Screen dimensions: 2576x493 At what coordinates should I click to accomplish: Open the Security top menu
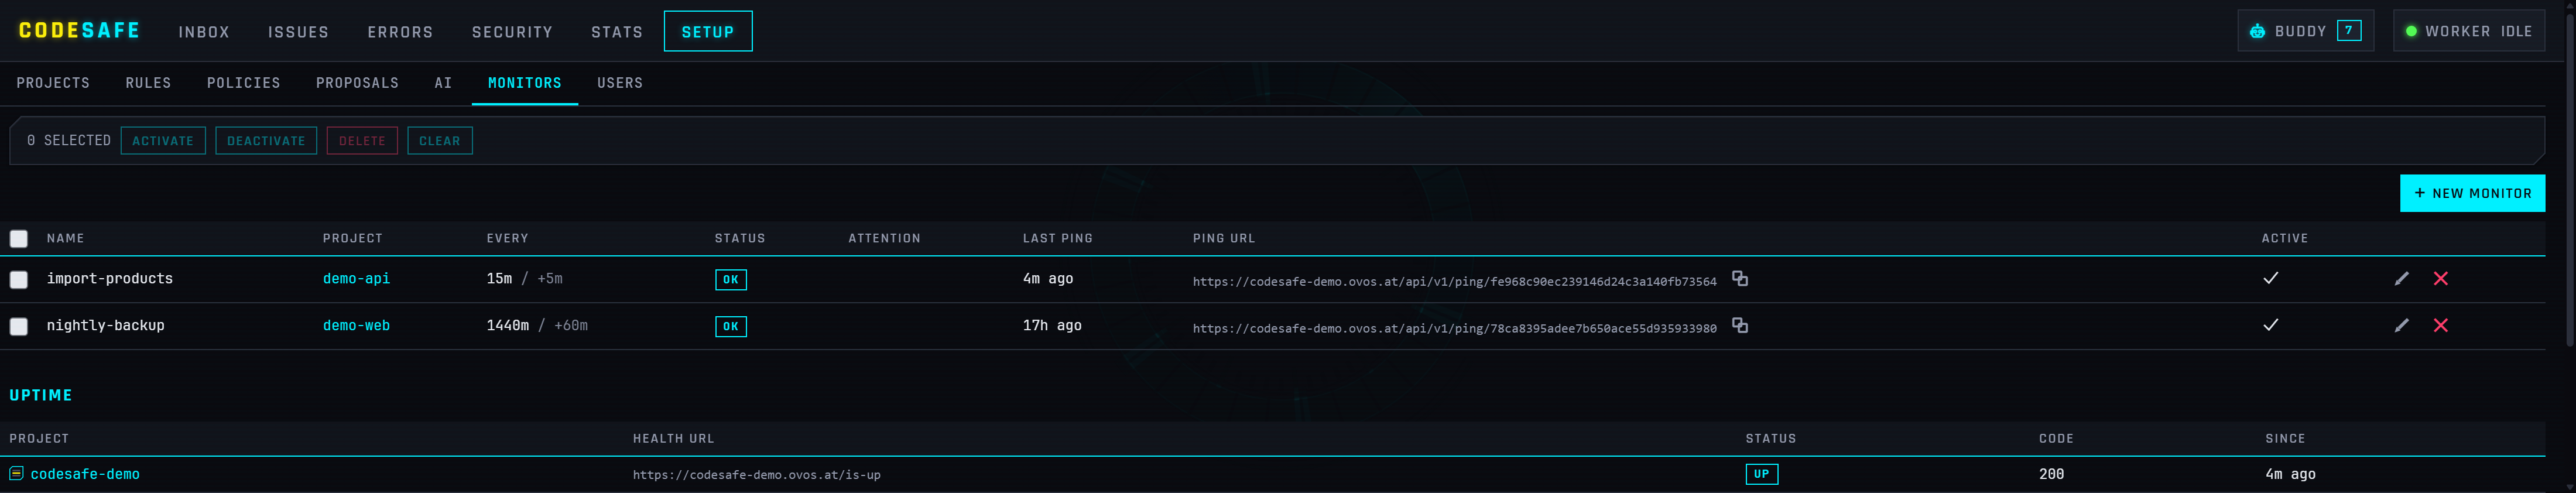click(x=512, y=32)
